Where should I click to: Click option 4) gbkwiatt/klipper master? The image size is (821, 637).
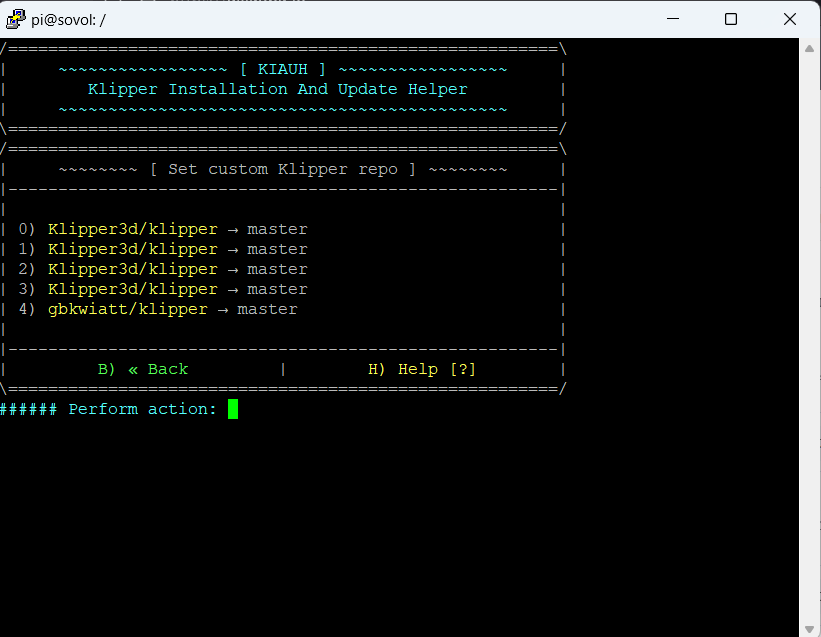tap(158, 309)
